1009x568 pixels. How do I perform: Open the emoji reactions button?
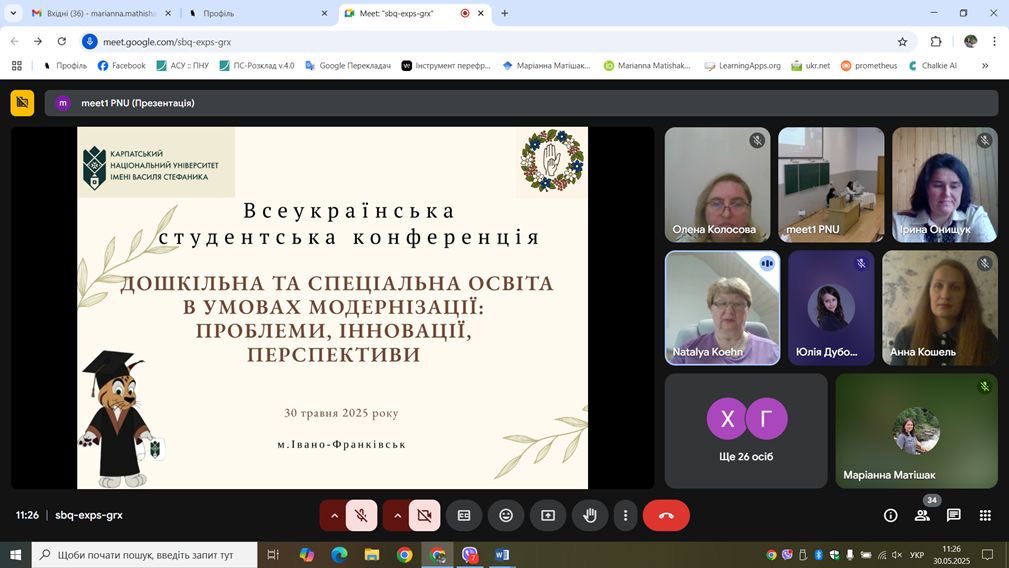pos(506,515)
